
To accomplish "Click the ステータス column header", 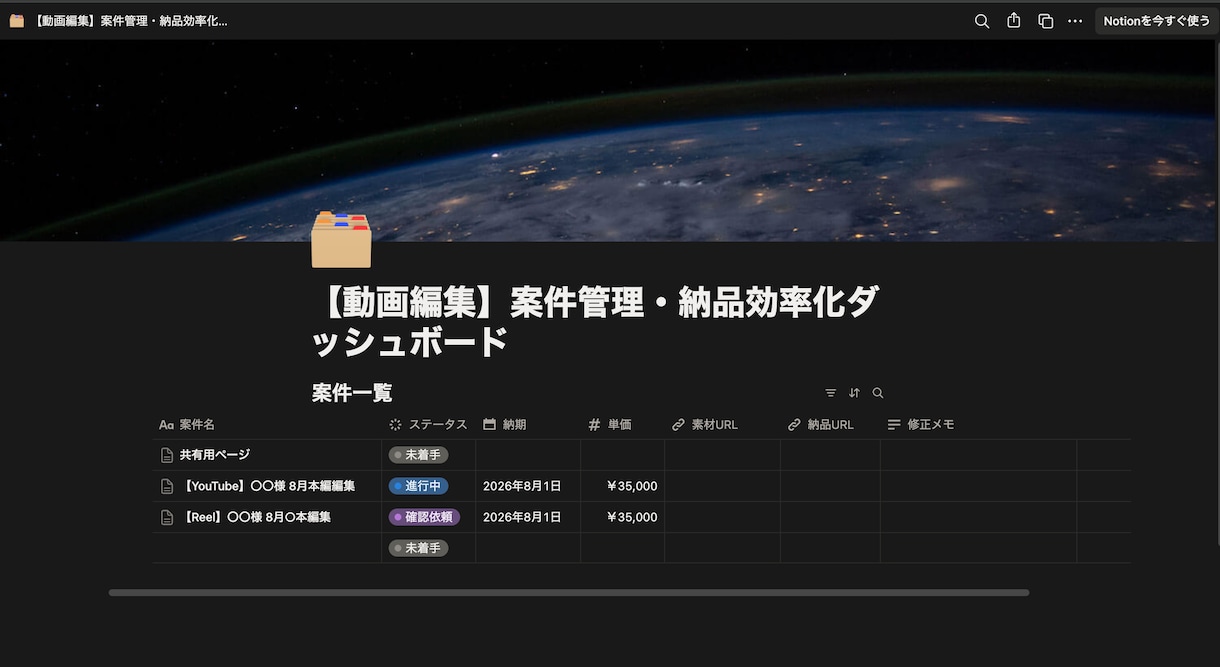I will pyautogui.click(x=428, y=425).
